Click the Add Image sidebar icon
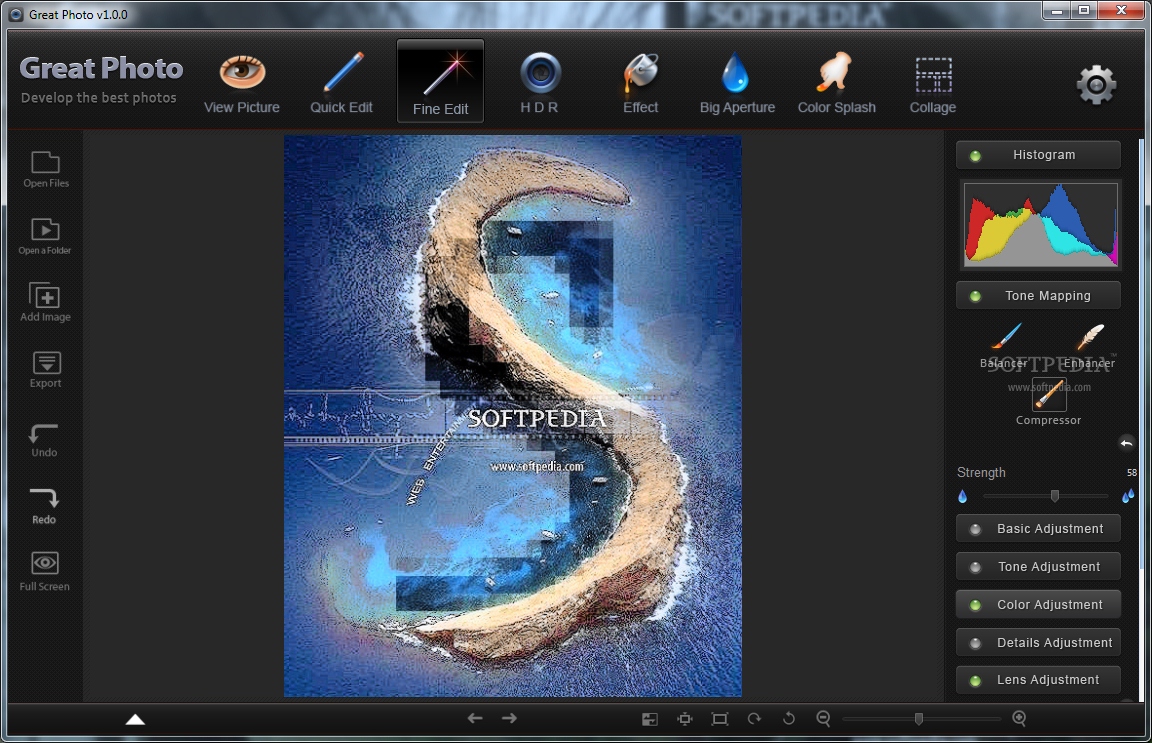Viewport: 1152px width, 743px height. tap(46, 302)
